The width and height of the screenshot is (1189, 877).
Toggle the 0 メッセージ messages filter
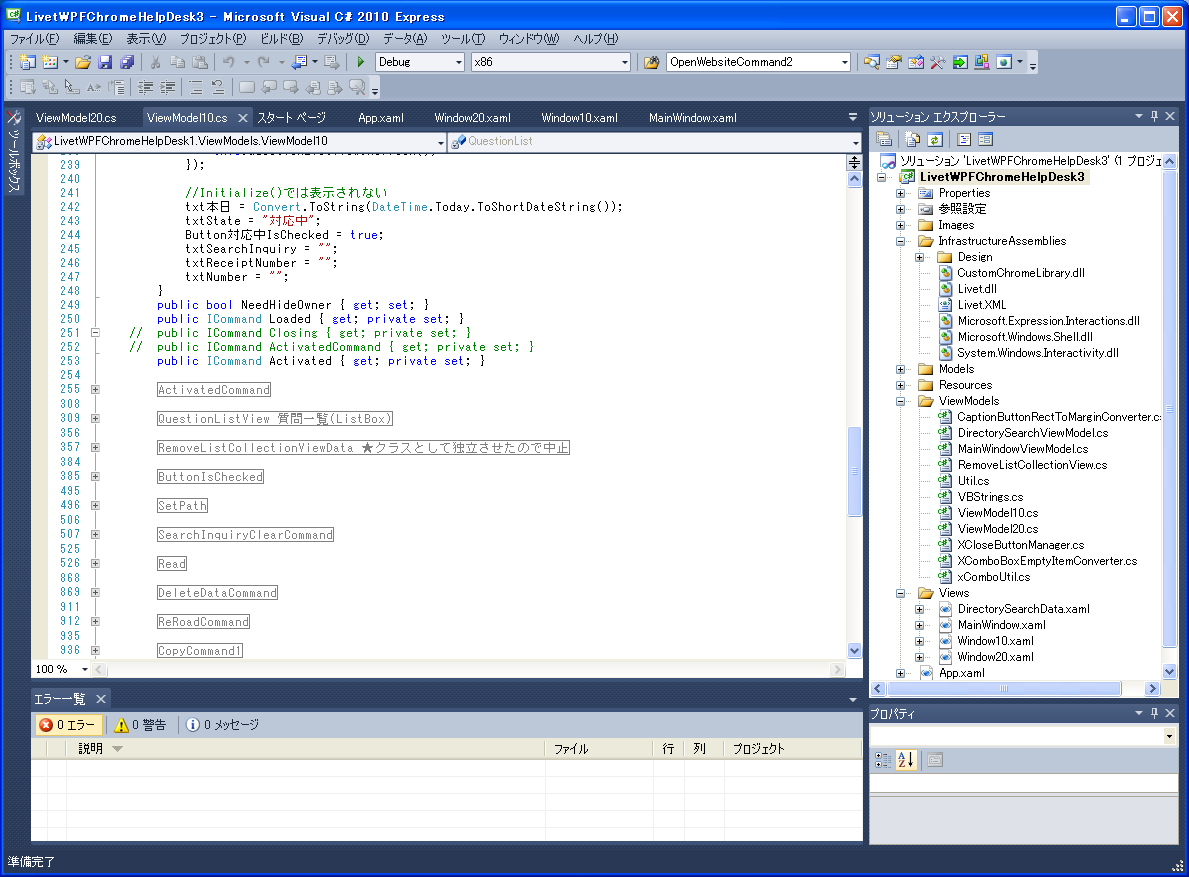point(223,725)
